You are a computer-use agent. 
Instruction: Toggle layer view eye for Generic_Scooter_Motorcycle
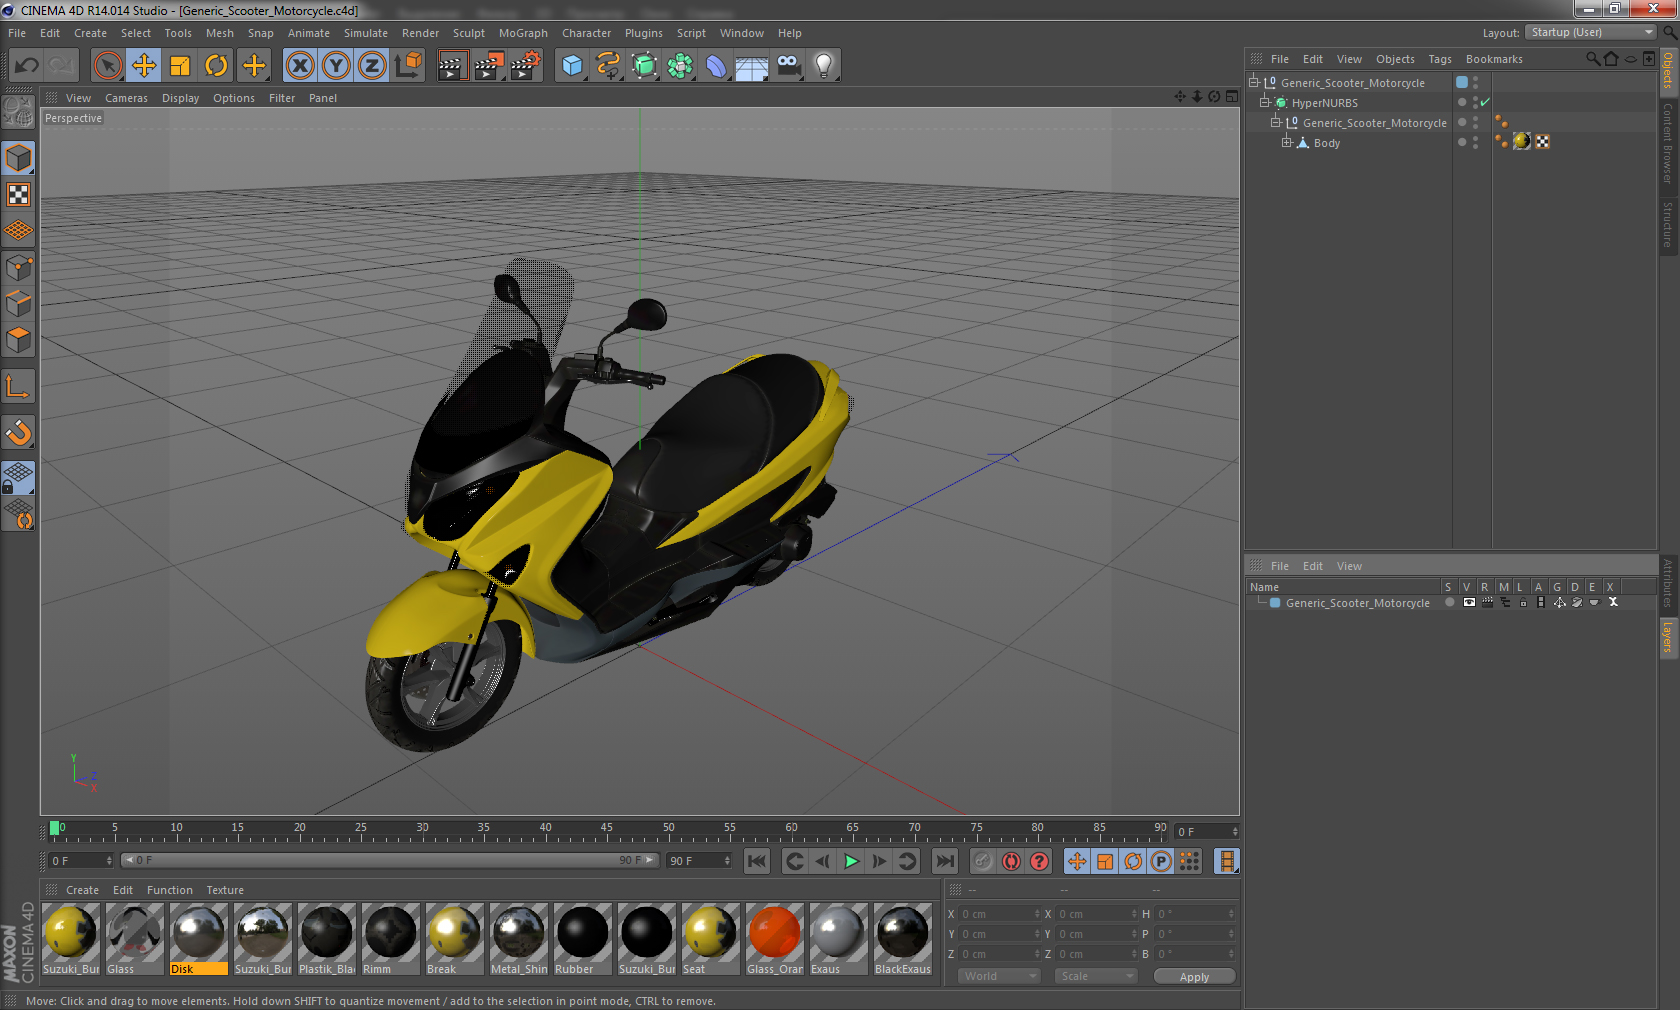coord(1469,602)
